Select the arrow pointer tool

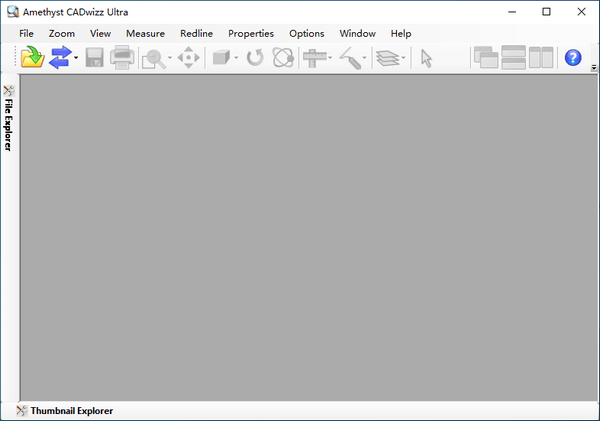click(x=426, y=58)
